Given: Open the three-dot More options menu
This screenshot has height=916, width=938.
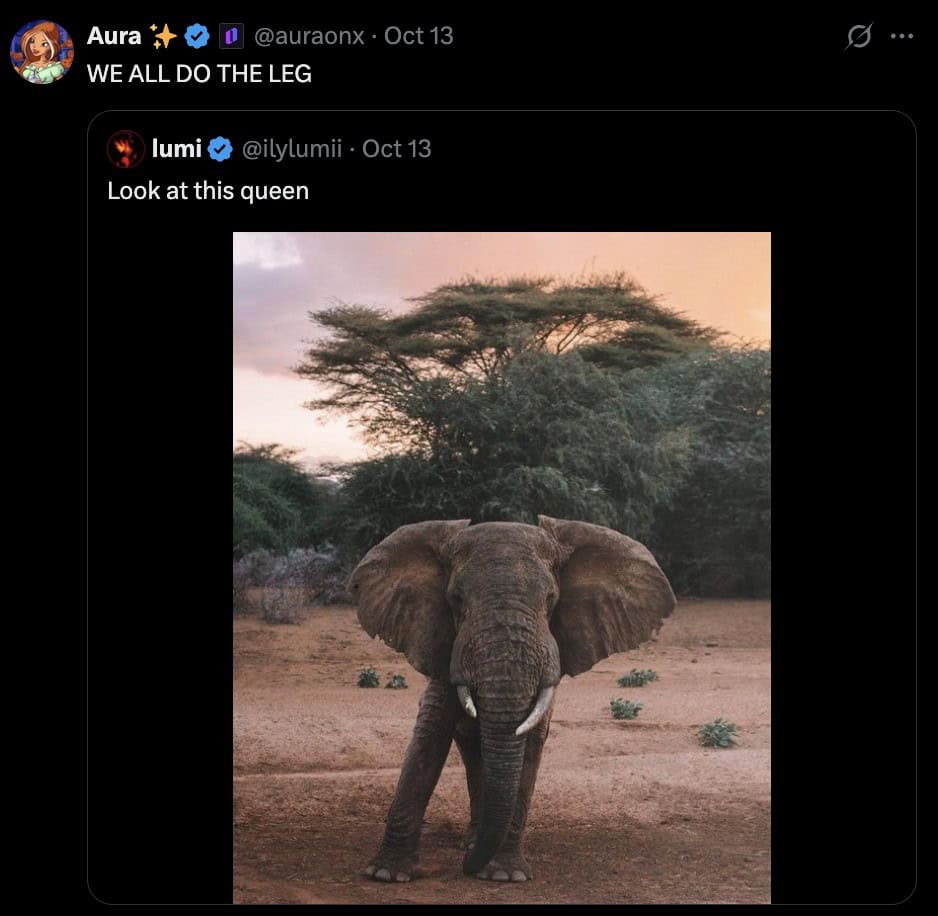Looking at the screenshot, I should tap(902, 37).
